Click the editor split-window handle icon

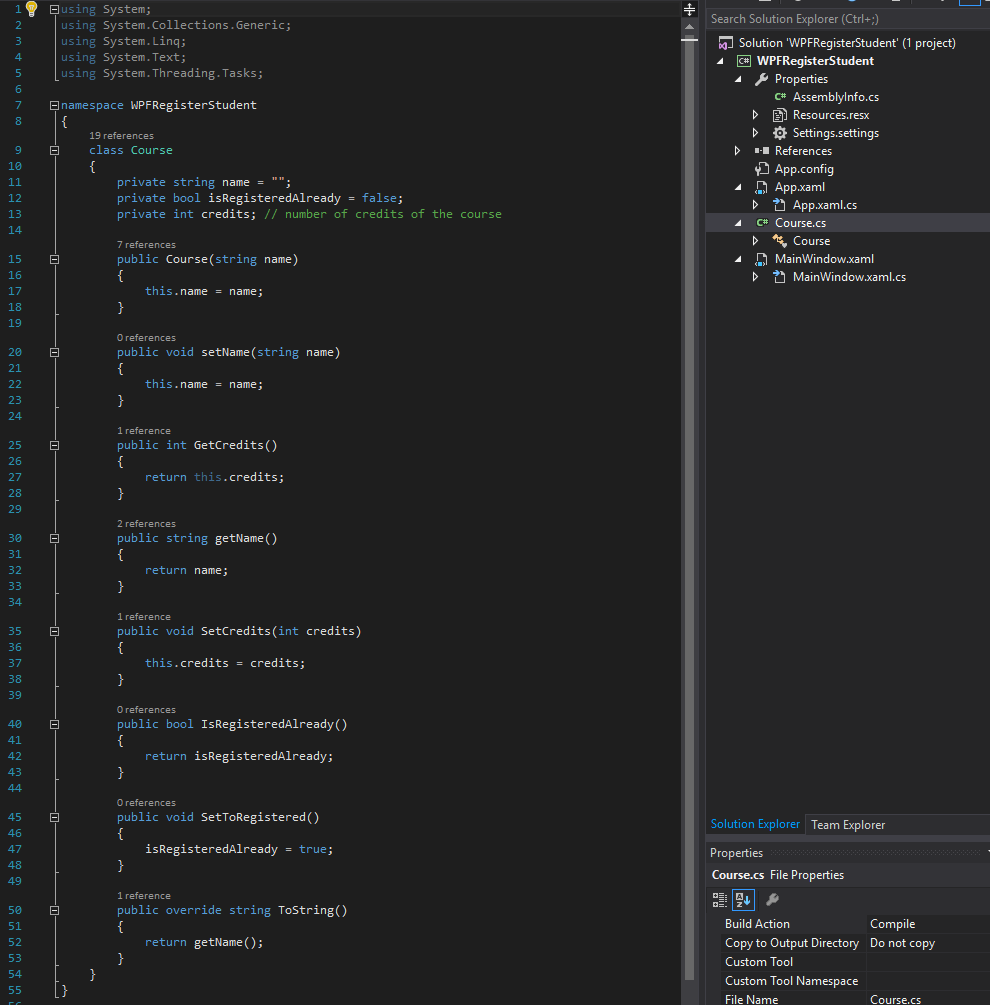click(689, 9)
